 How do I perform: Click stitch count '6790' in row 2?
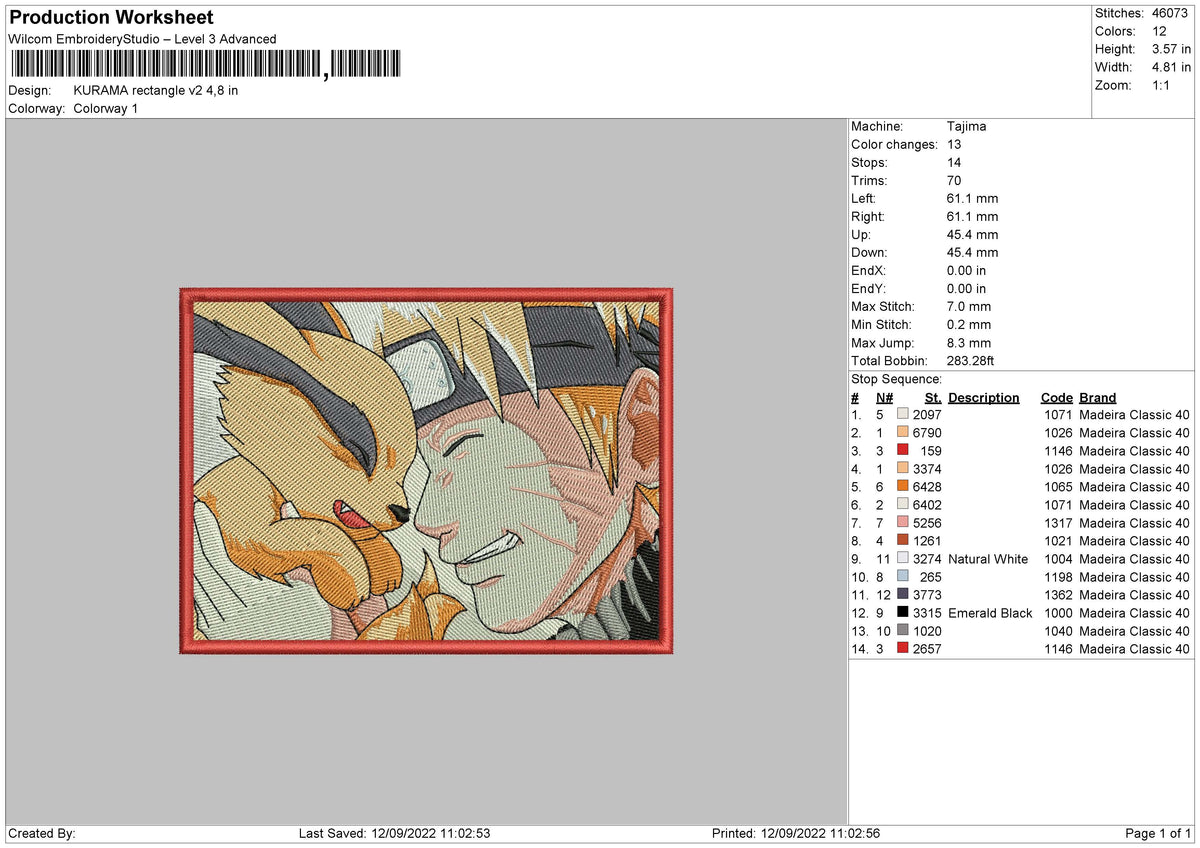click(927, 433)
